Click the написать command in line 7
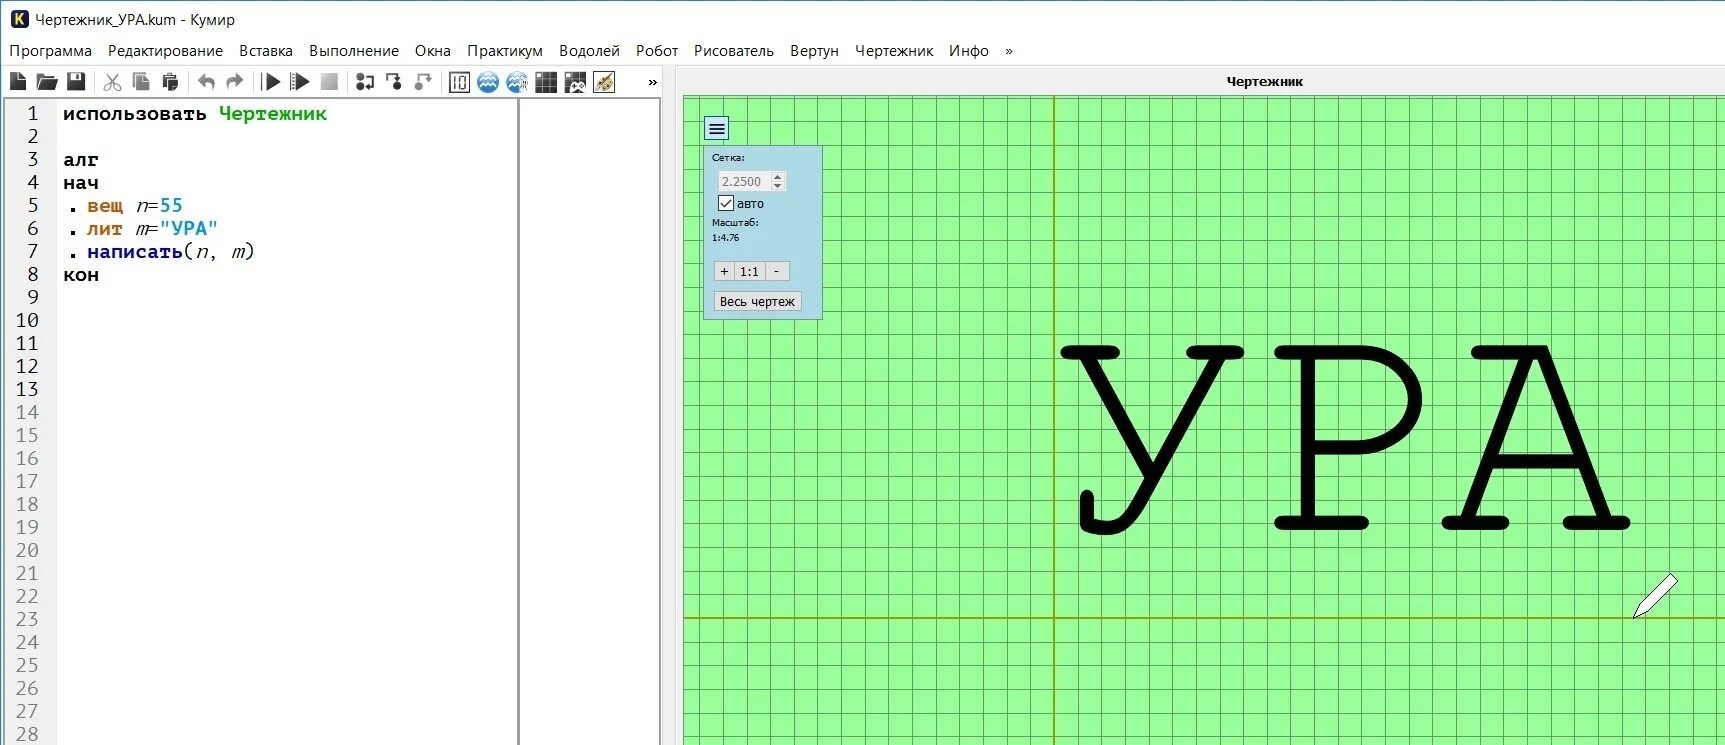Screen dimensions: 1725x745 135,252
